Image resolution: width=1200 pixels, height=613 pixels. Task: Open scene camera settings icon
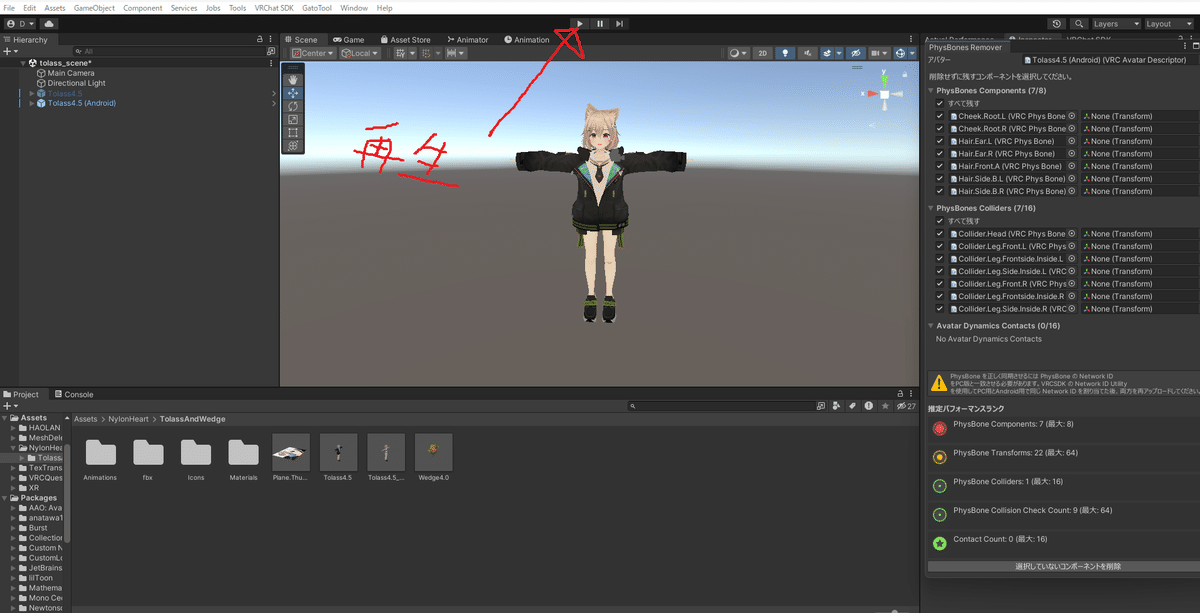tap(879, 53)
